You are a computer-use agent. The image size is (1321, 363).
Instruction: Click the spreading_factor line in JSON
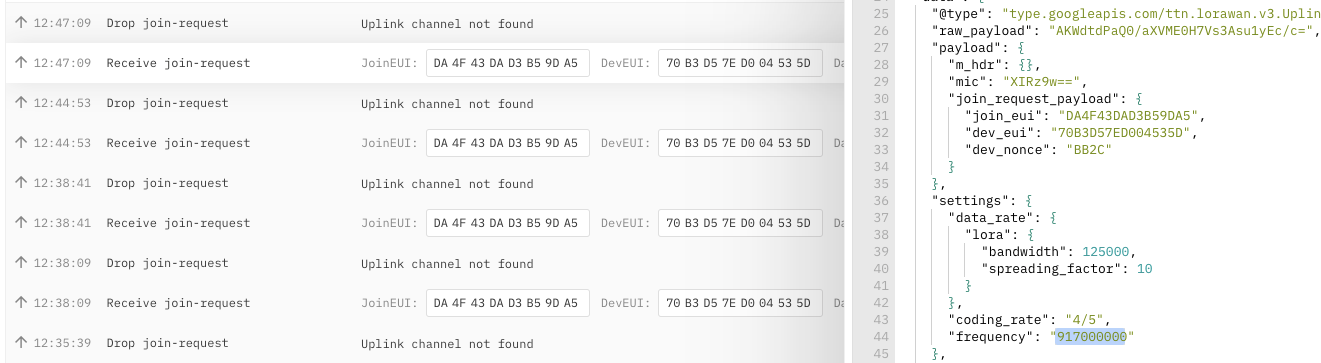point(1064,268)
